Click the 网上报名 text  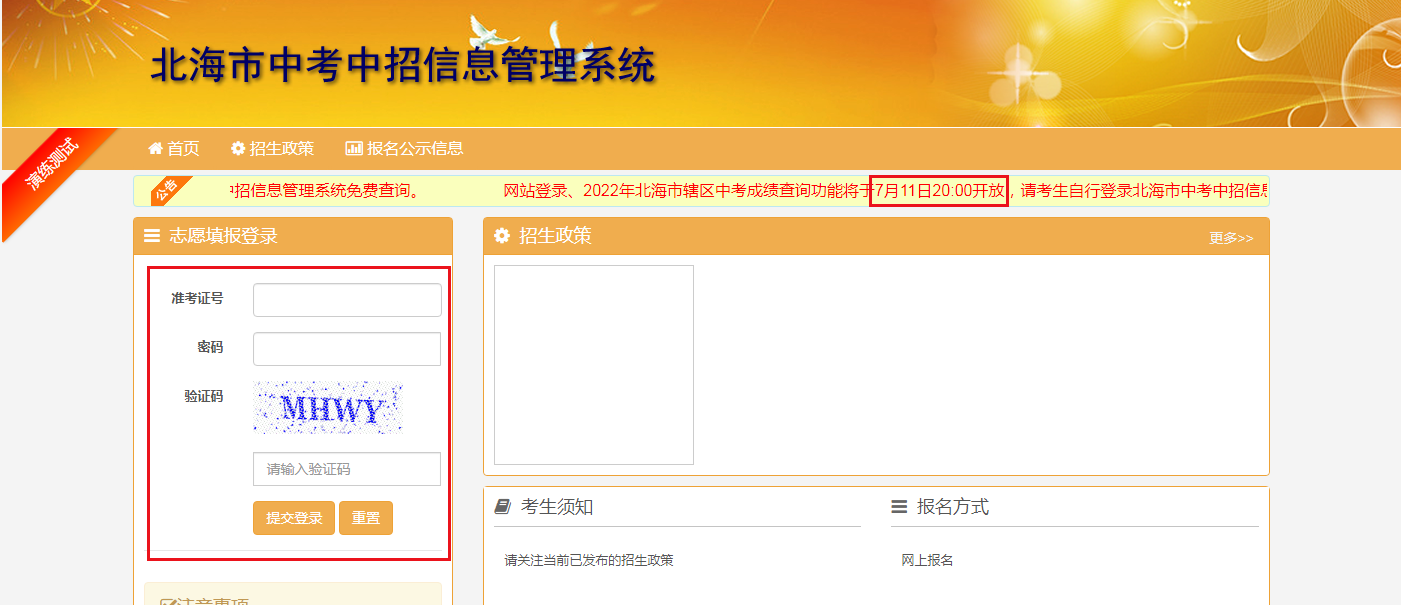[927, 560]
